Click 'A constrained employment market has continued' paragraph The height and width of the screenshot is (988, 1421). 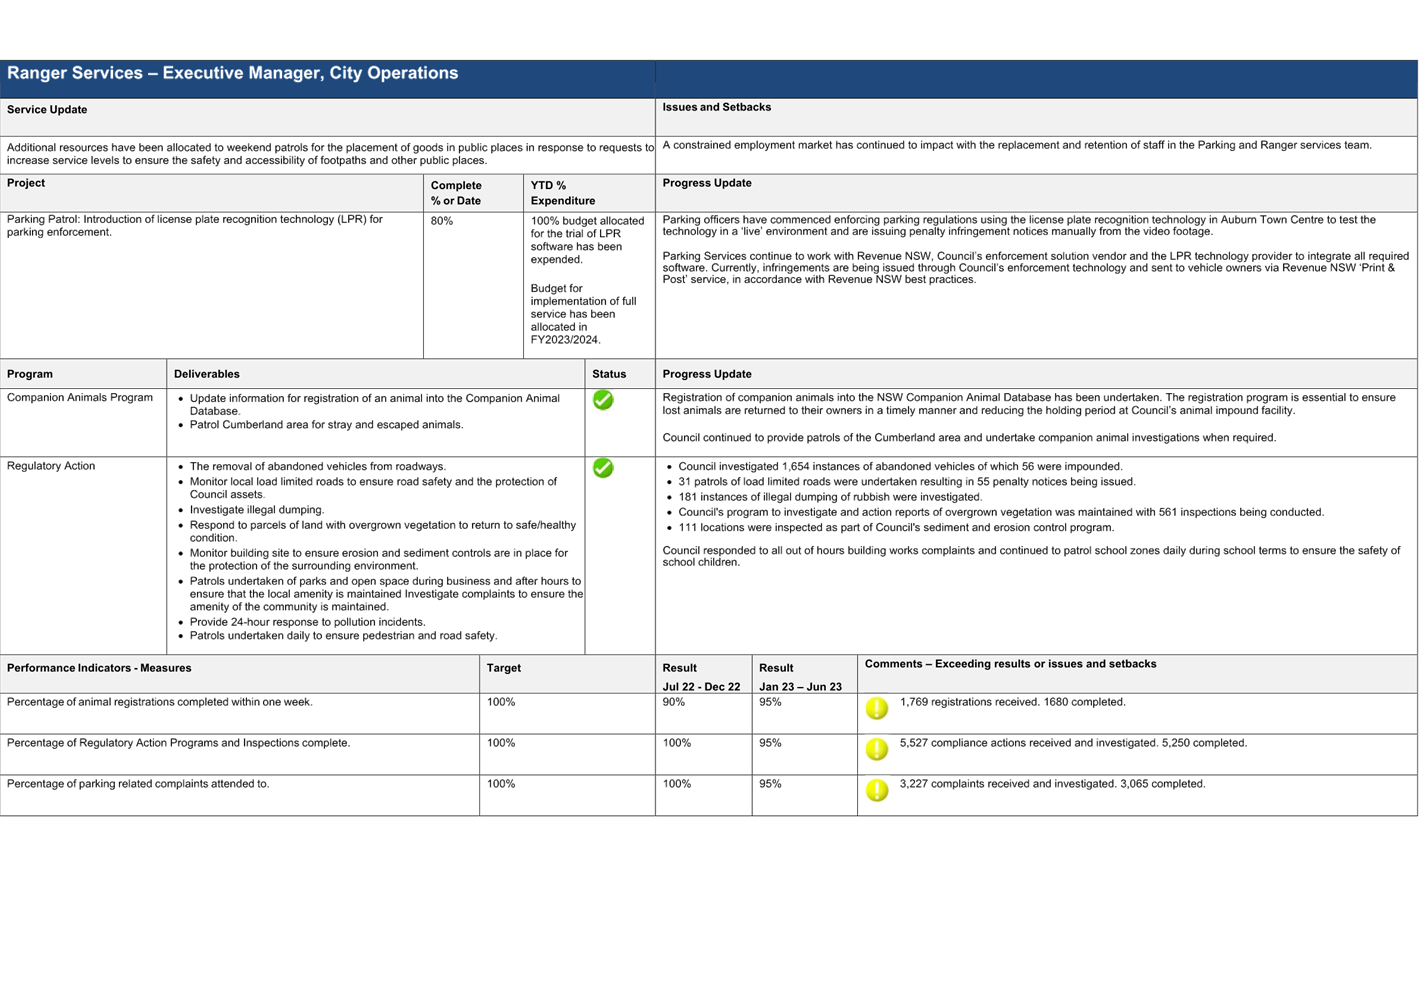pyautogui.click(x=1017, y=145)
